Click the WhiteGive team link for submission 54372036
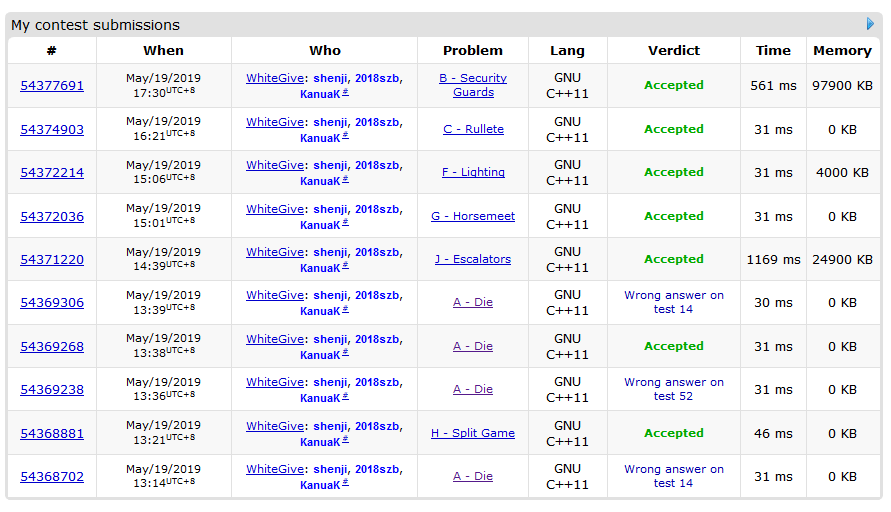The width and height of the screenshot is (891, 512). click(276, 209)
